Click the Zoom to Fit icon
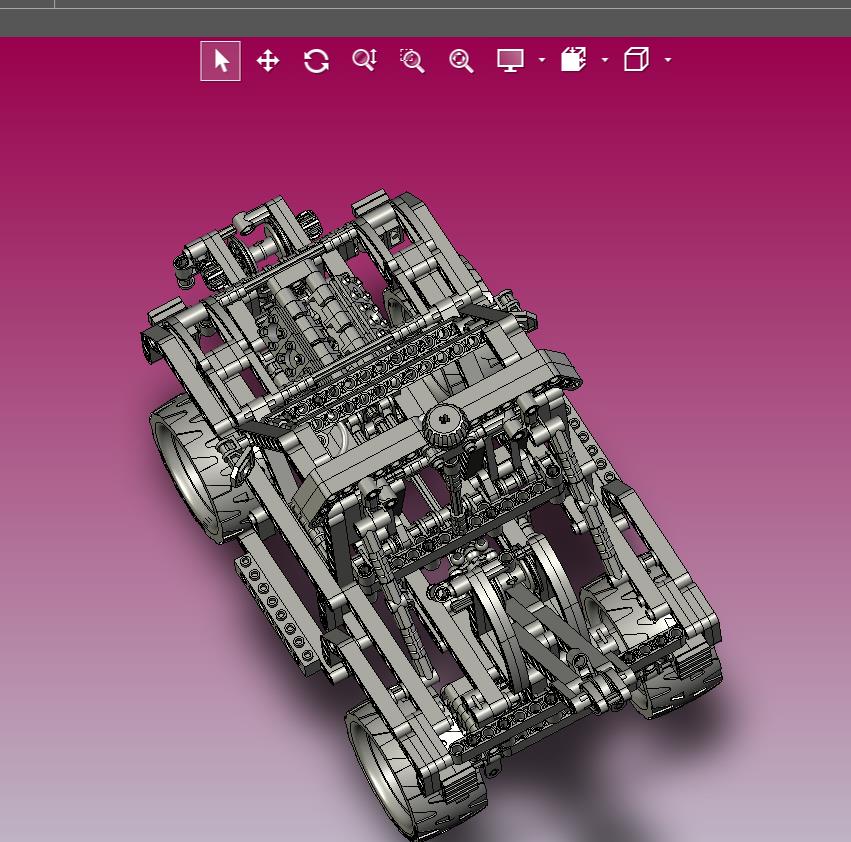This screenshot has height=842, width=851. coord(461,61)
